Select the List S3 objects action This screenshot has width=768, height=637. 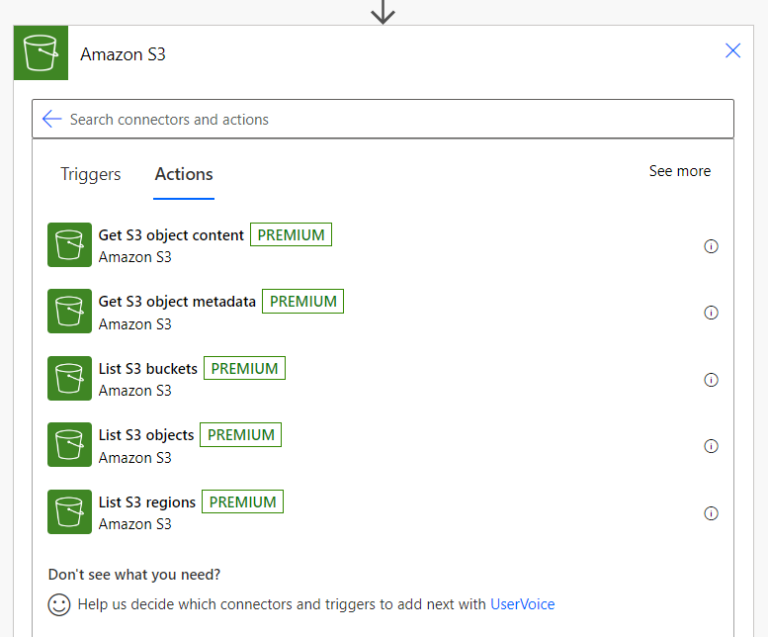383,445
